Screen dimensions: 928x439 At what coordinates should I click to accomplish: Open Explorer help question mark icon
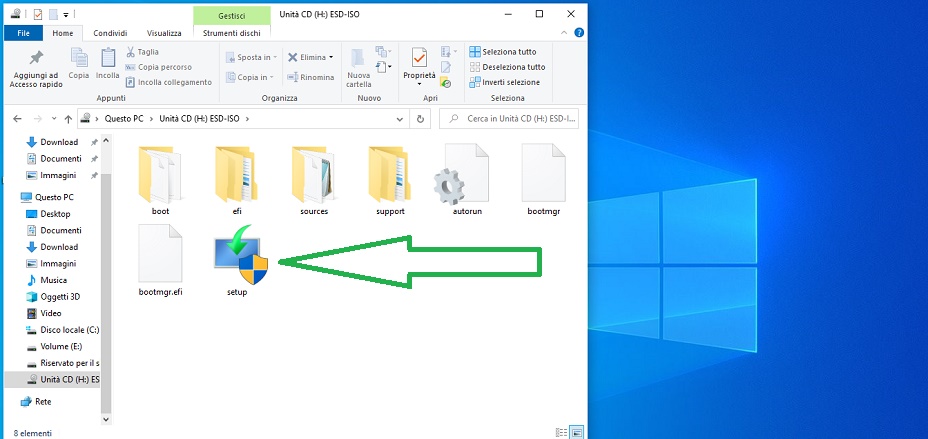[x=579, y=33]
